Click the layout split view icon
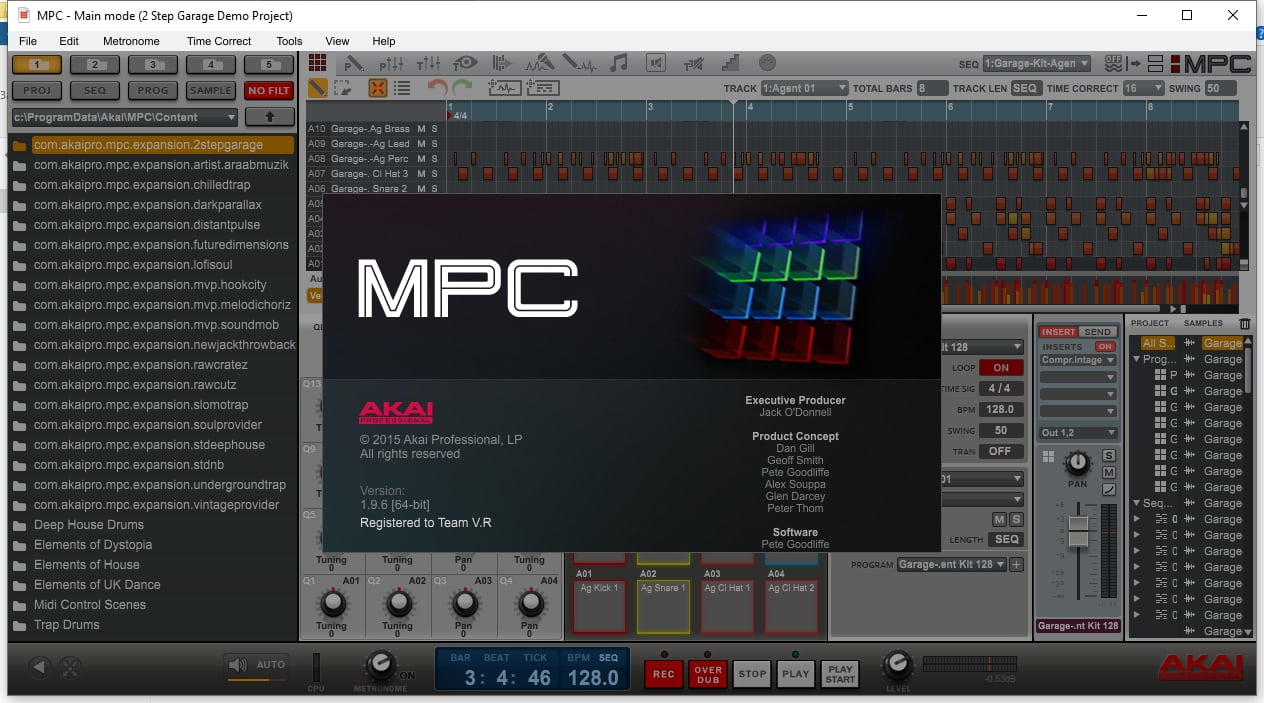Image resolution: width=1264 pixels, height=703 pixels. [1154, 63]
